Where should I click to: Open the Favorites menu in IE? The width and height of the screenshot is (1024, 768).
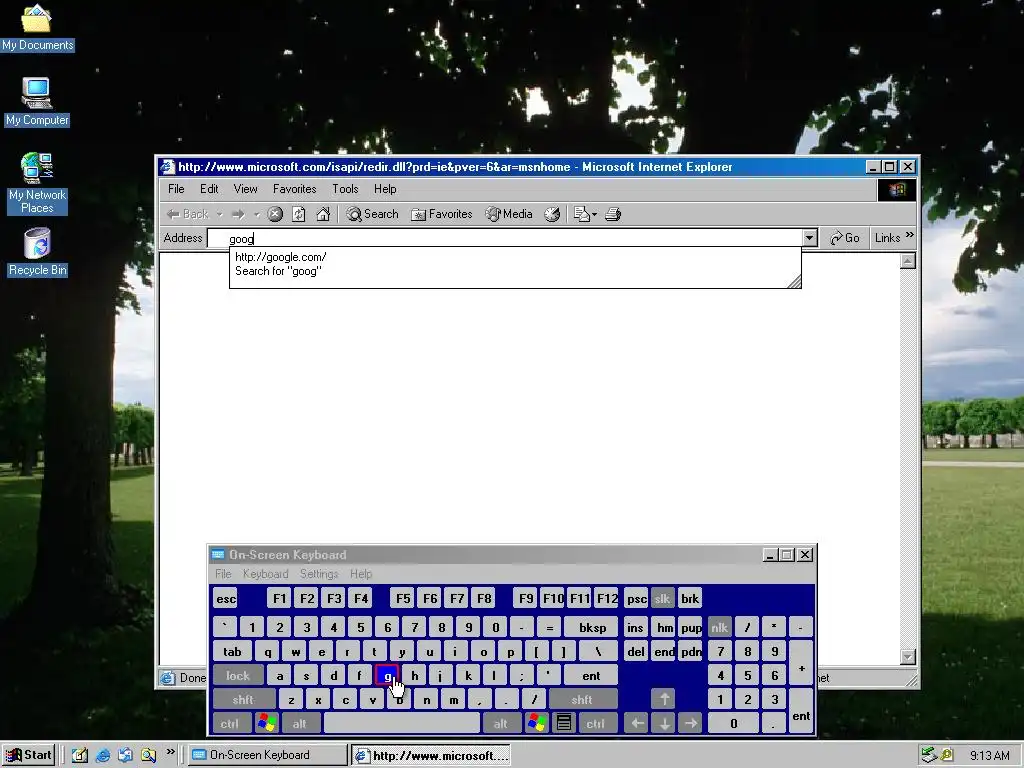click(x=295, y=189)
